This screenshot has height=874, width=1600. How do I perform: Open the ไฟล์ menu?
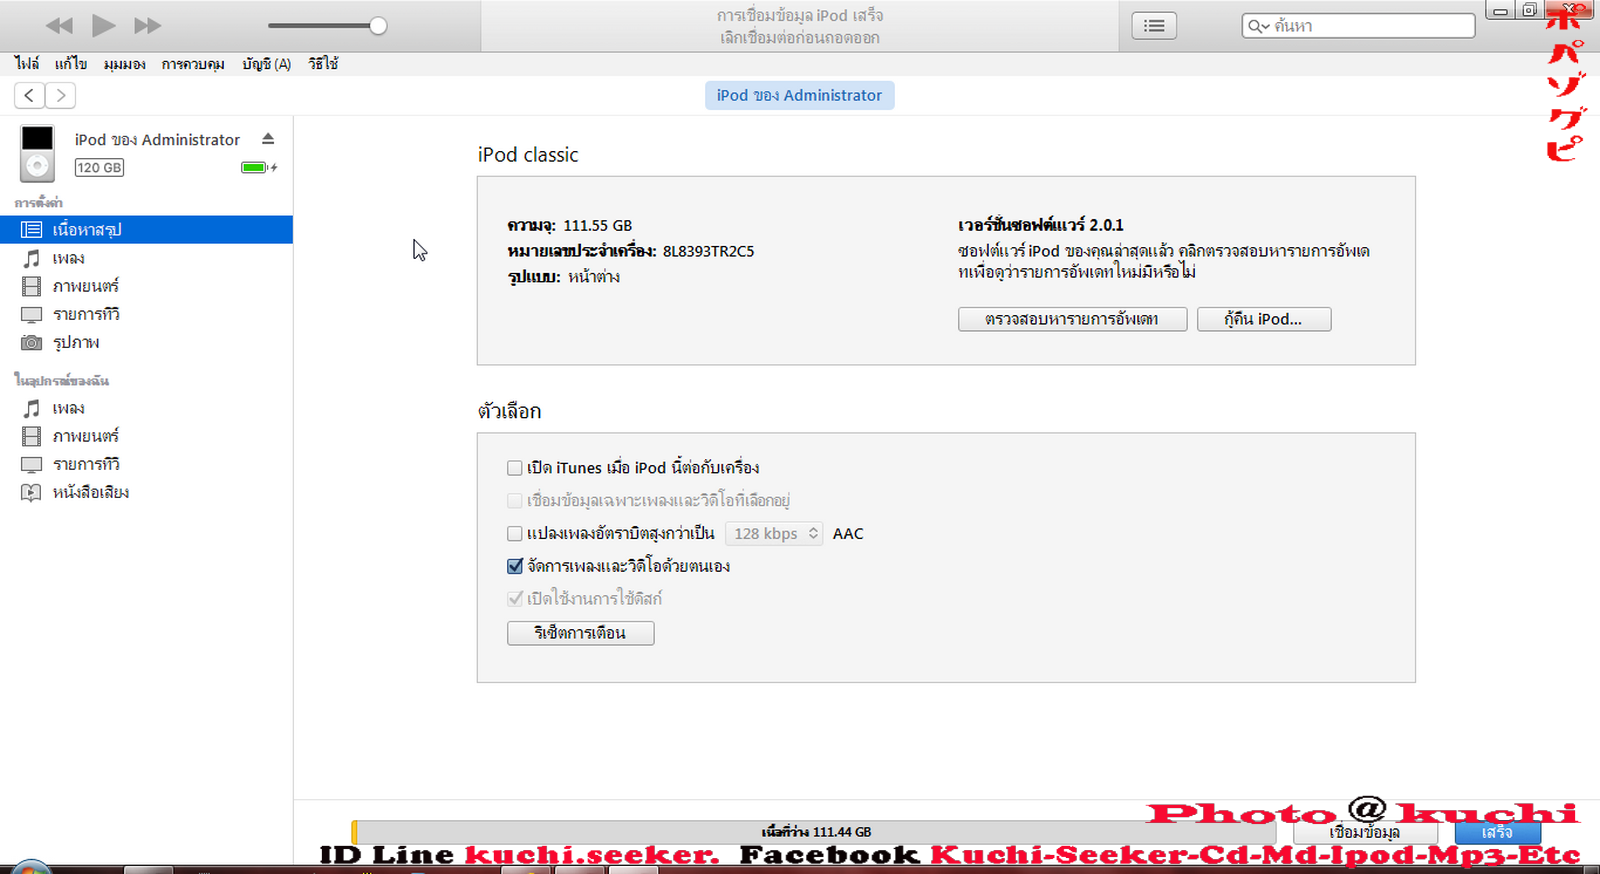[27, 64]
